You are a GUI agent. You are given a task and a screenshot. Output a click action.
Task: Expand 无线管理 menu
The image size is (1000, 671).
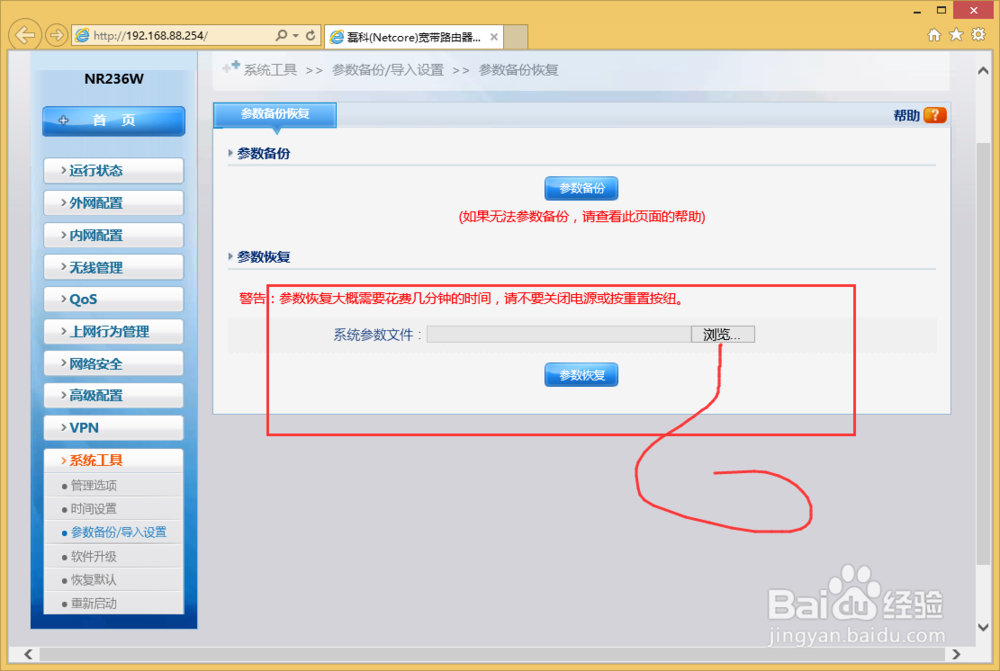point(114,267)
